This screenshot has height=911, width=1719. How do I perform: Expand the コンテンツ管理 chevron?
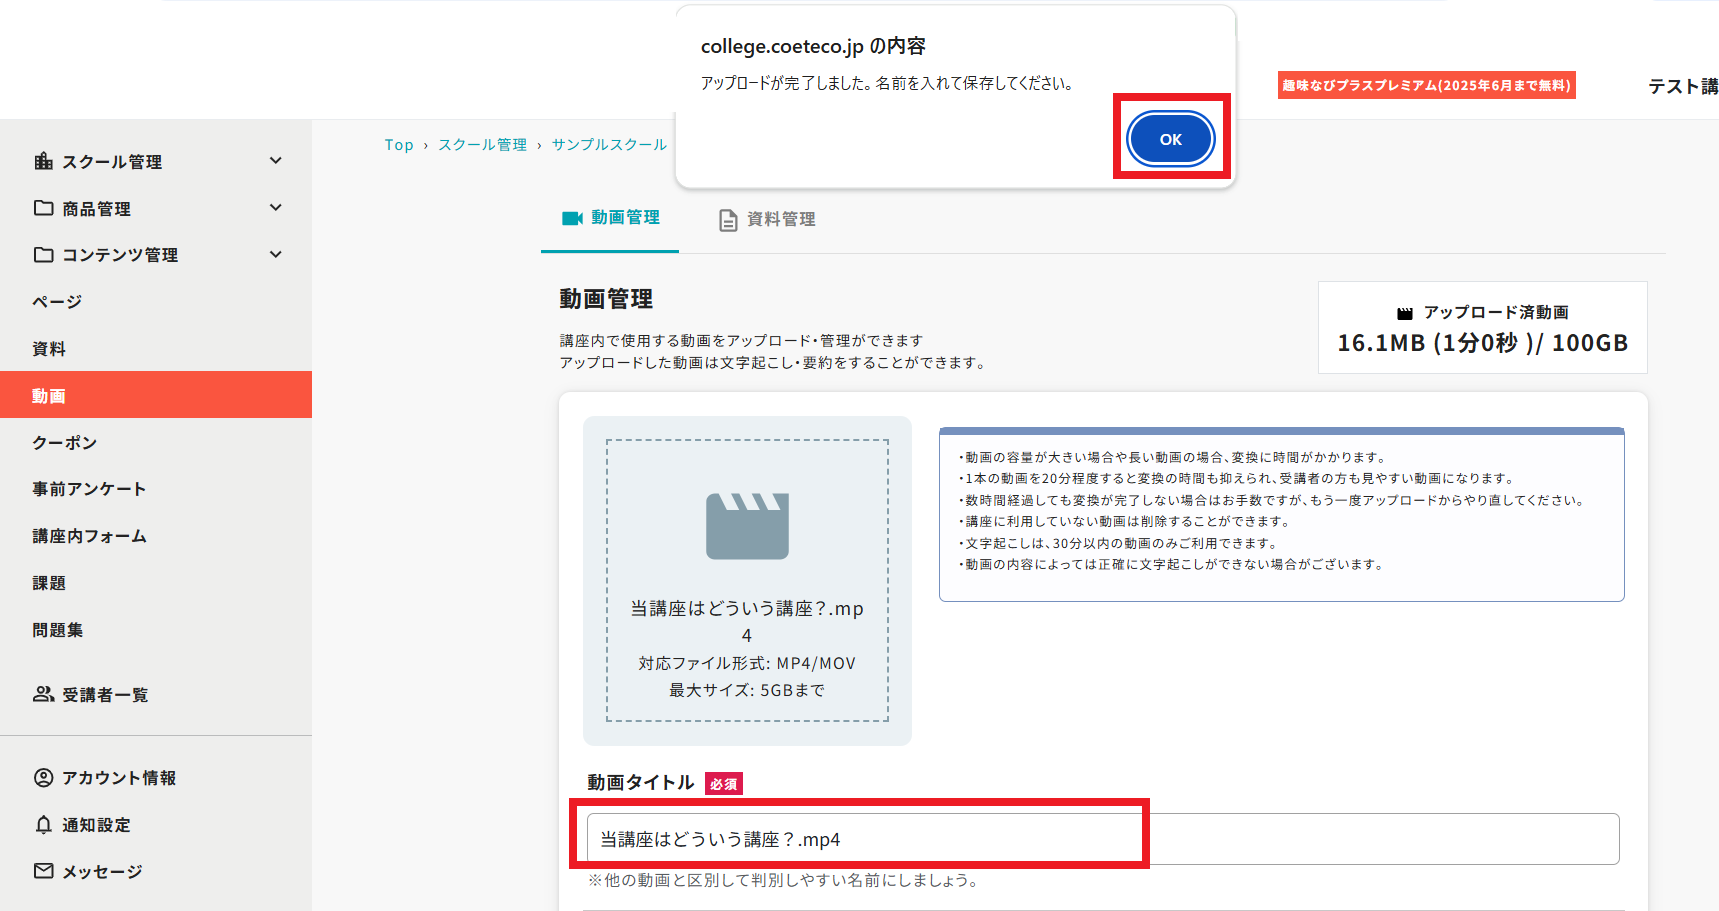click(276, 255)
